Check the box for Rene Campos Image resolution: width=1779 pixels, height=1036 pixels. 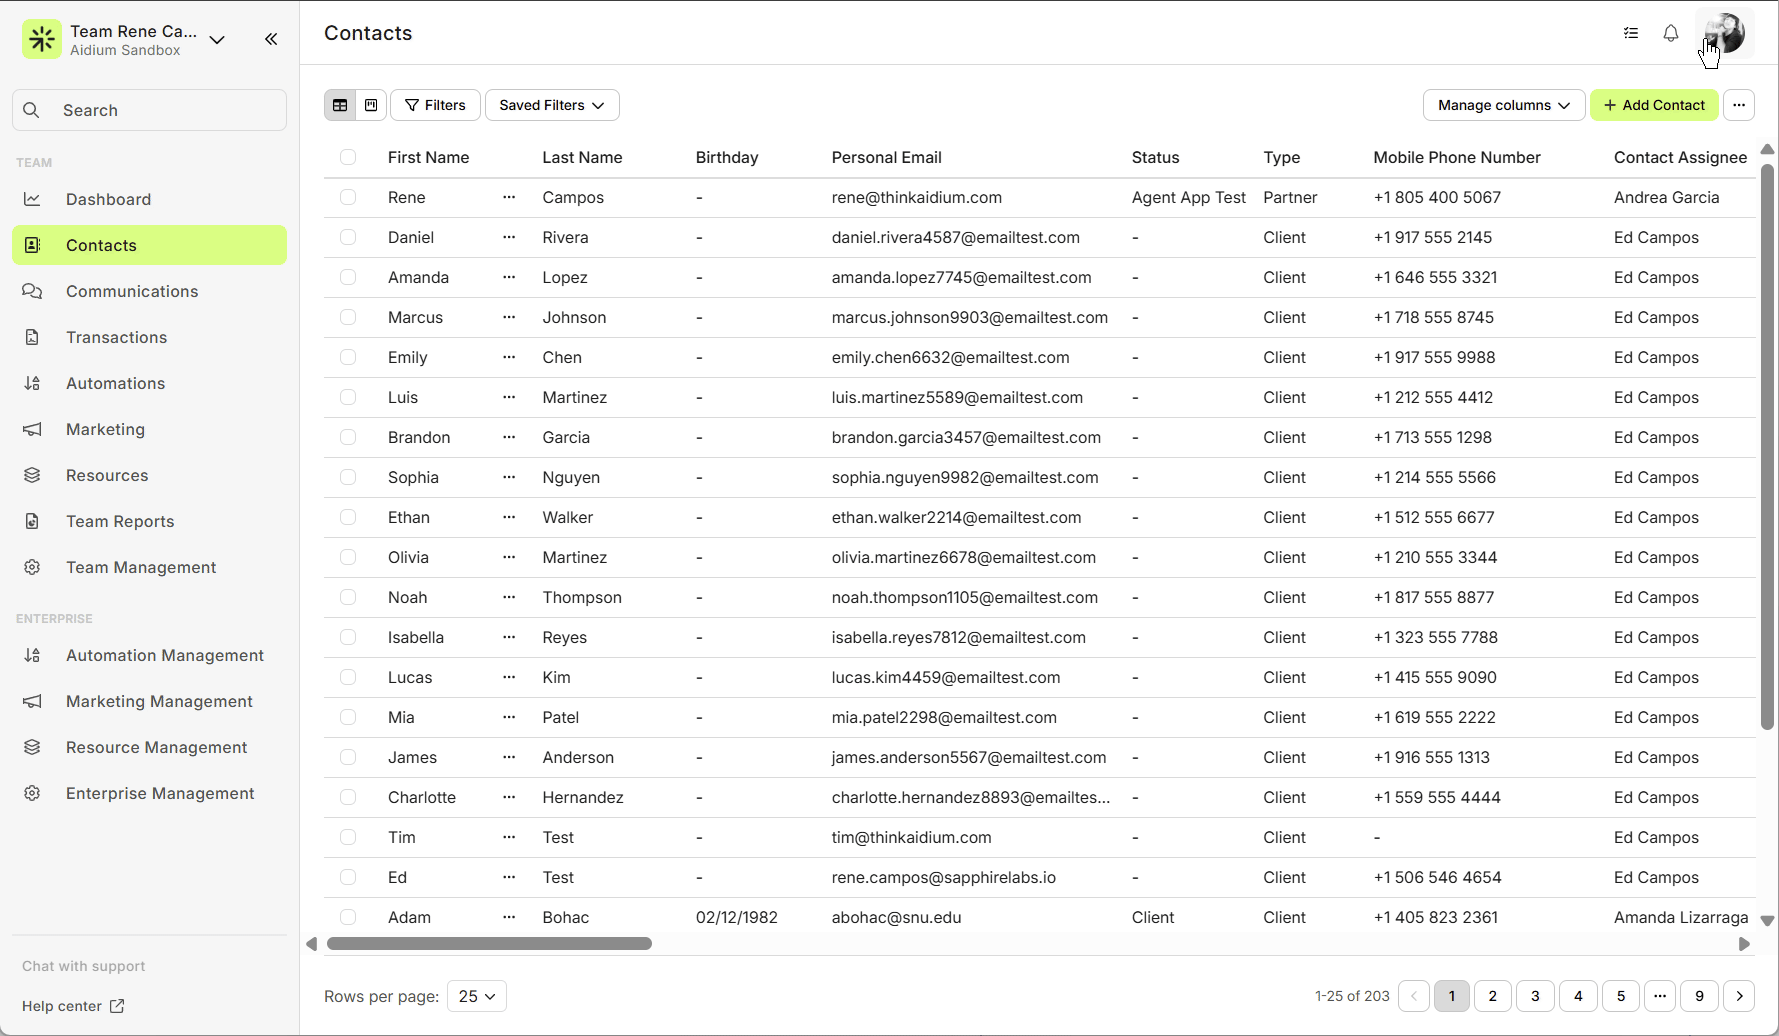[x=348, y=197]
